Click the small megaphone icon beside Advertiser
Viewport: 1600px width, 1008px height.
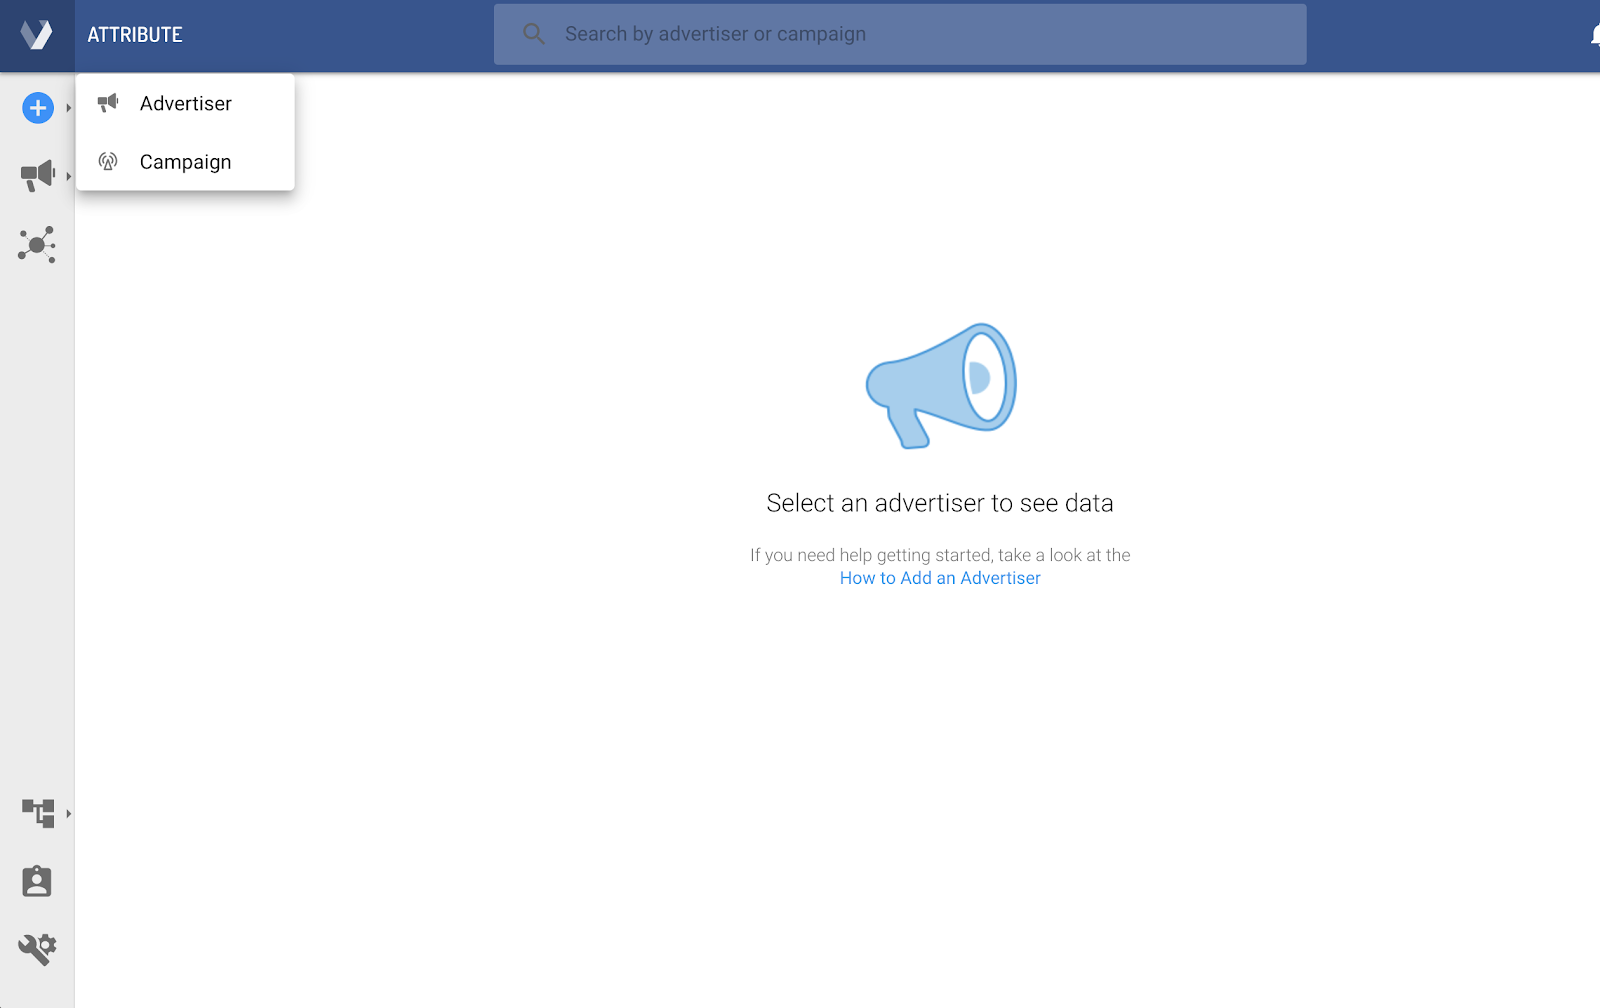point(108,103)
